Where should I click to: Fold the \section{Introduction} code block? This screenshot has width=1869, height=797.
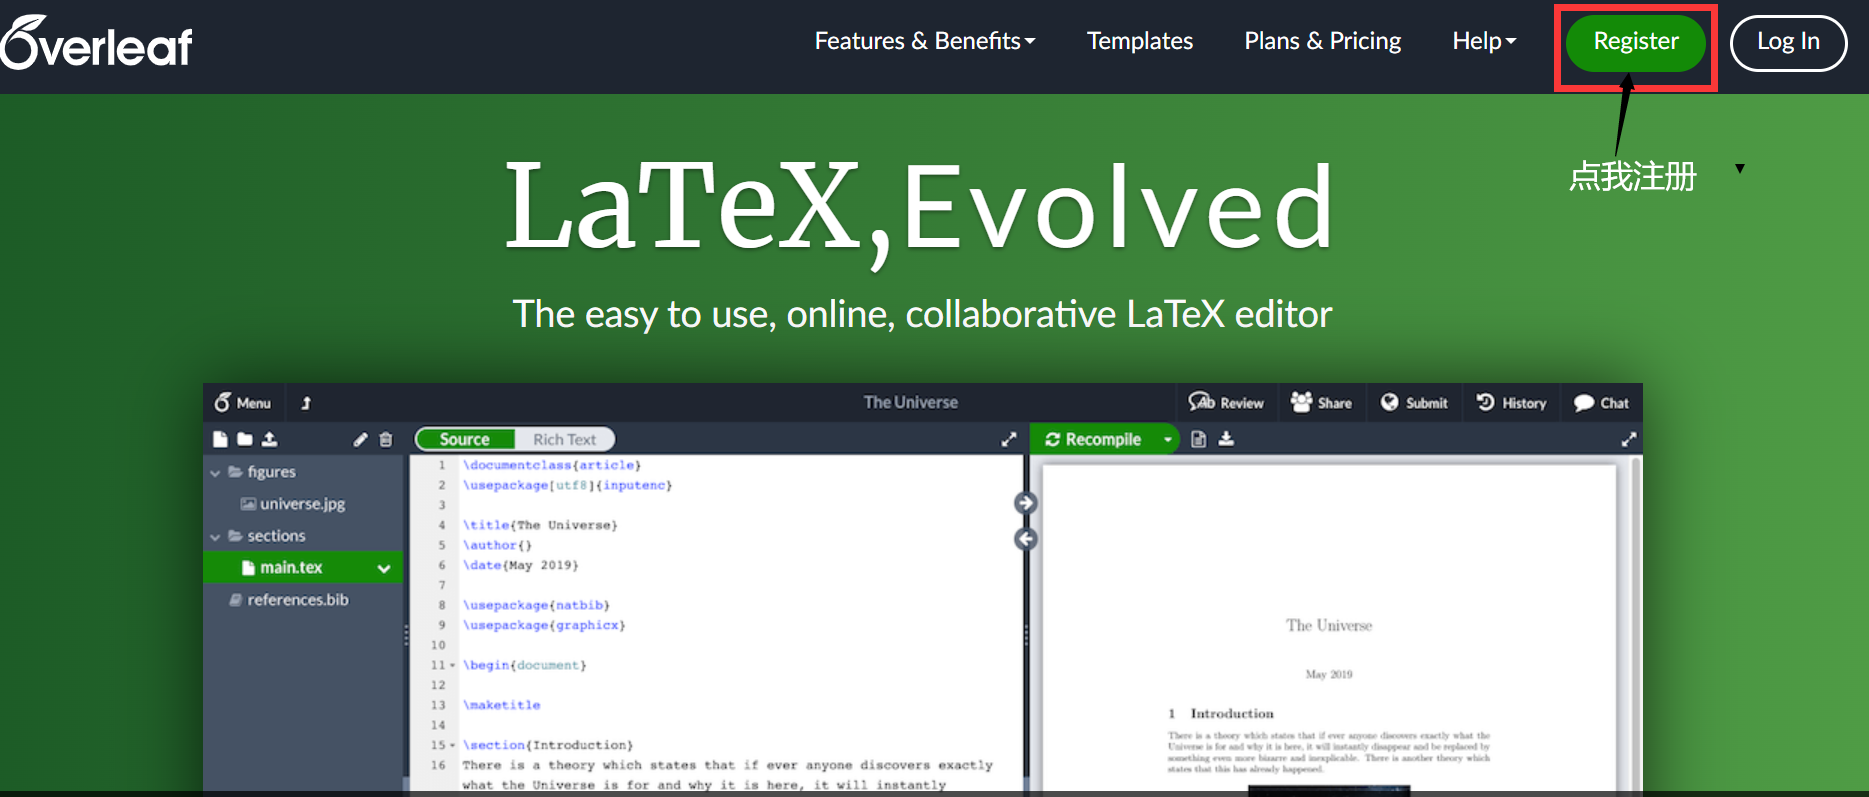tap(453, 745)
